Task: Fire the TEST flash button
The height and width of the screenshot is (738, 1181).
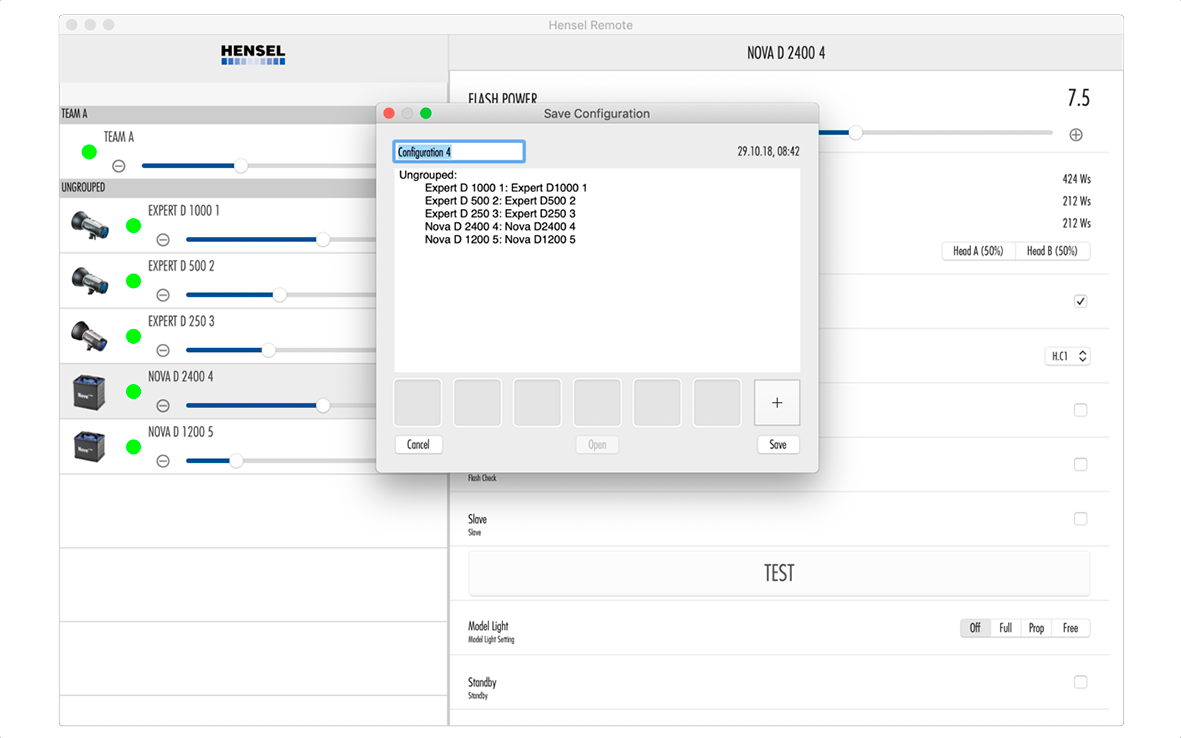Action: (779, 573)
